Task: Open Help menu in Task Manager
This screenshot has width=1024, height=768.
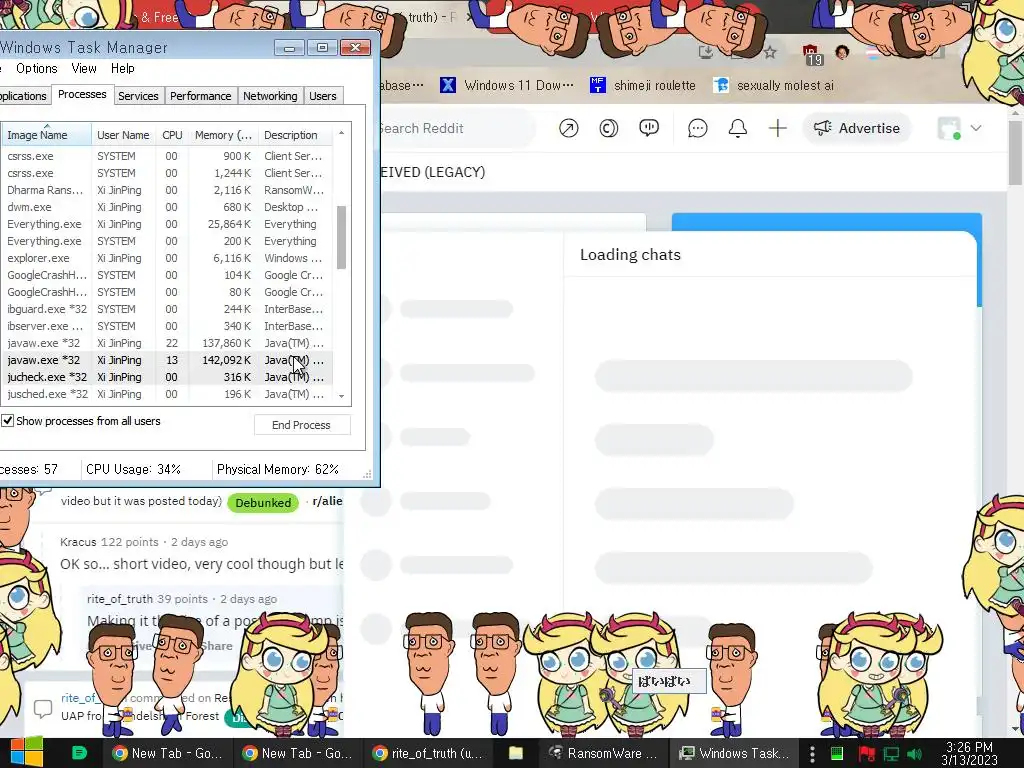Action: (122, 69)
